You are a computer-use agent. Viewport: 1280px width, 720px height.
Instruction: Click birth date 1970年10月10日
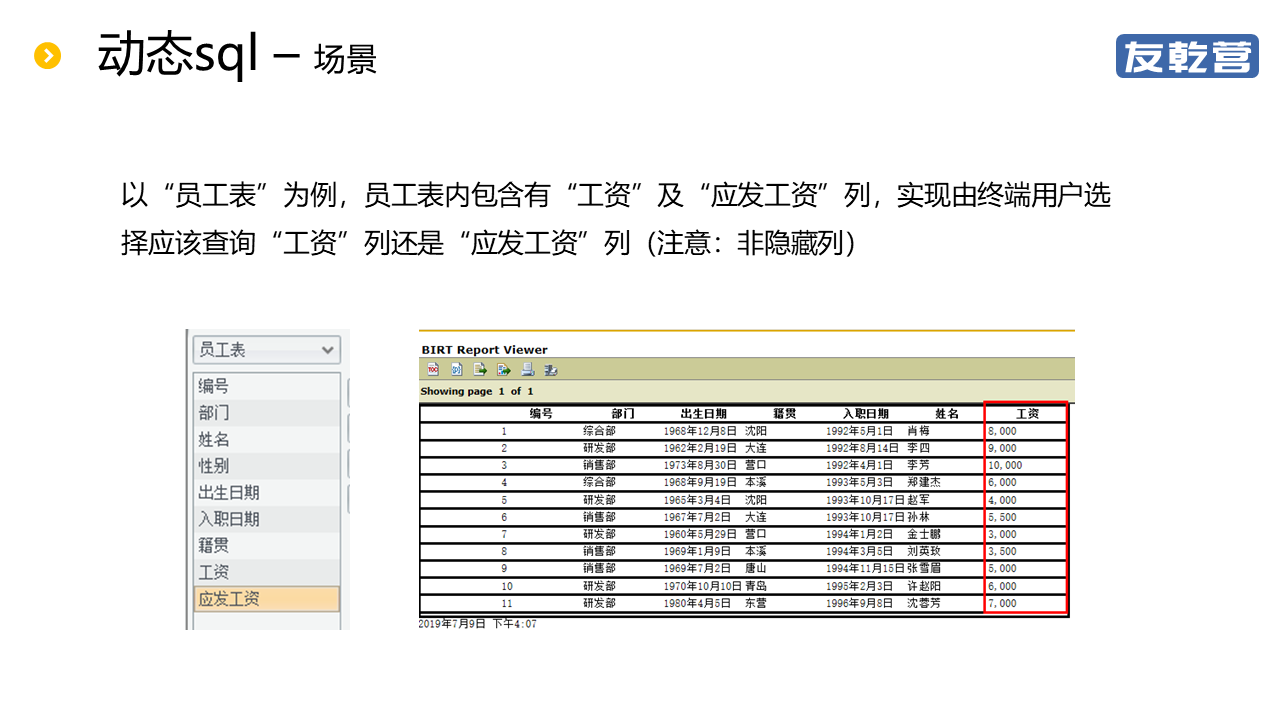tap(703, 586)
